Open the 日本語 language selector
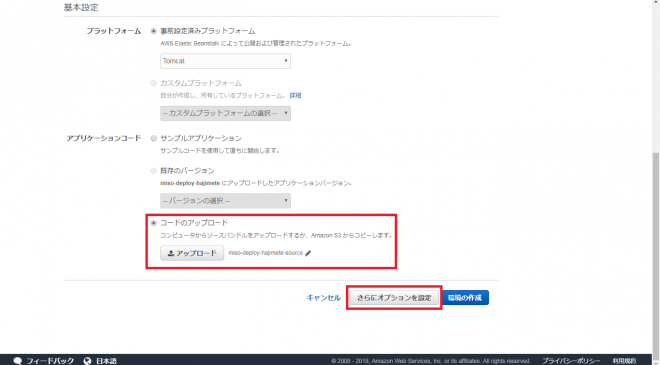Viewport: 660px width, 365px height. (106, 361)
